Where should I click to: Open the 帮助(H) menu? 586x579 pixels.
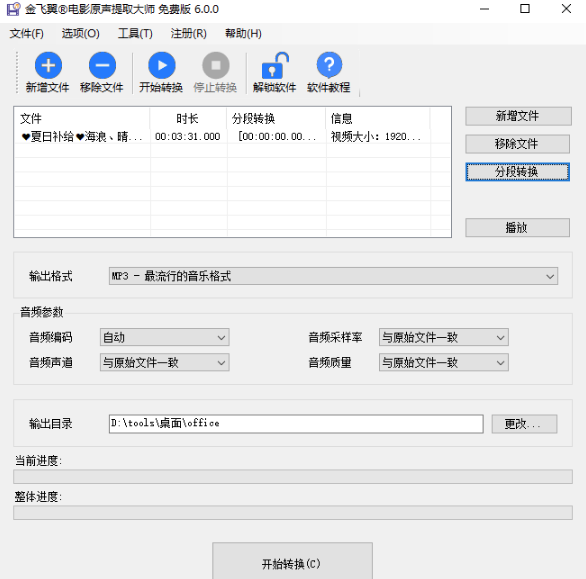tap(243, 34)
